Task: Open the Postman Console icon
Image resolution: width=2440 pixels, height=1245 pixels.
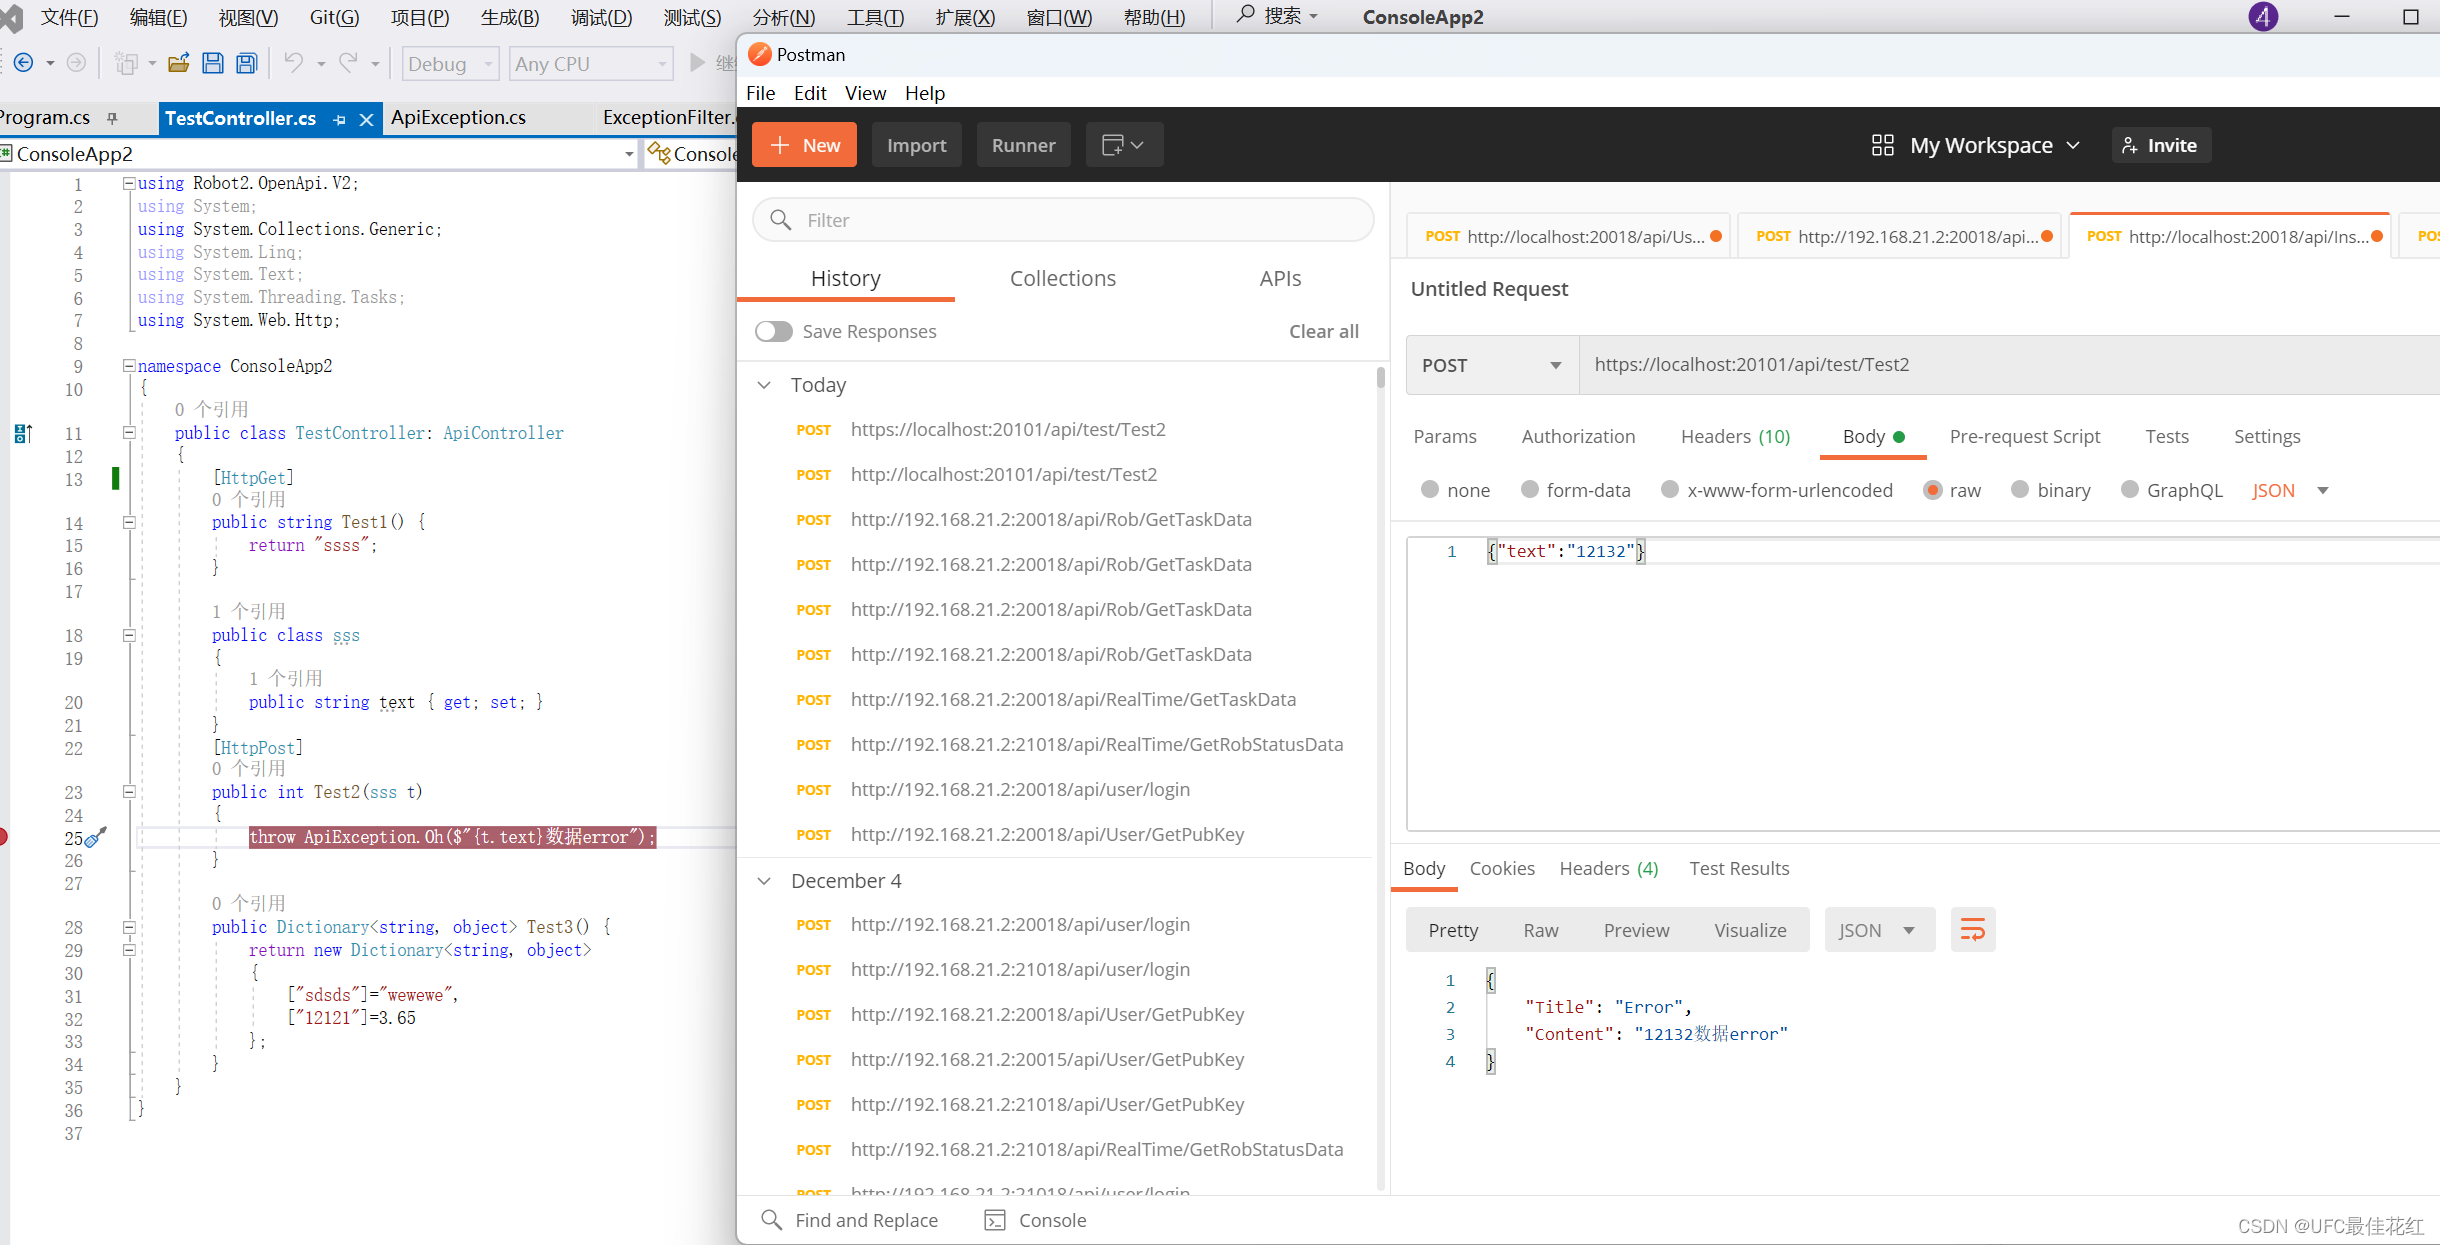Action: (995, 1220)
